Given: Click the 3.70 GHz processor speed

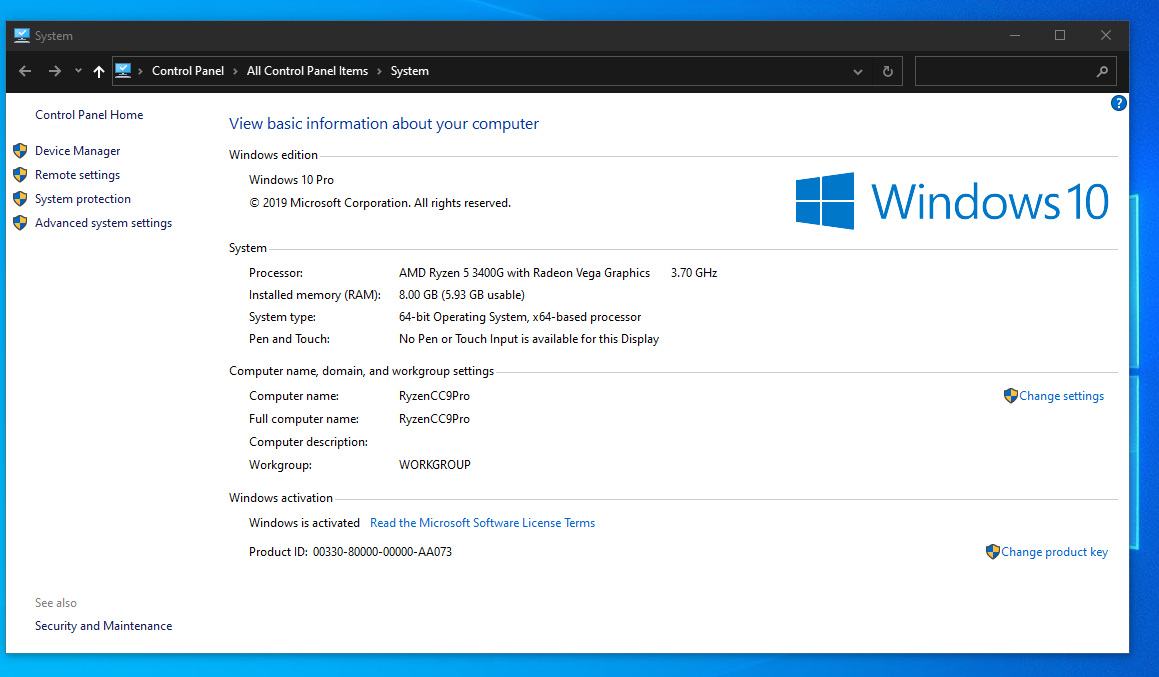Looking at the screenshot, I should pyautogui.click(x=694, y=273).
